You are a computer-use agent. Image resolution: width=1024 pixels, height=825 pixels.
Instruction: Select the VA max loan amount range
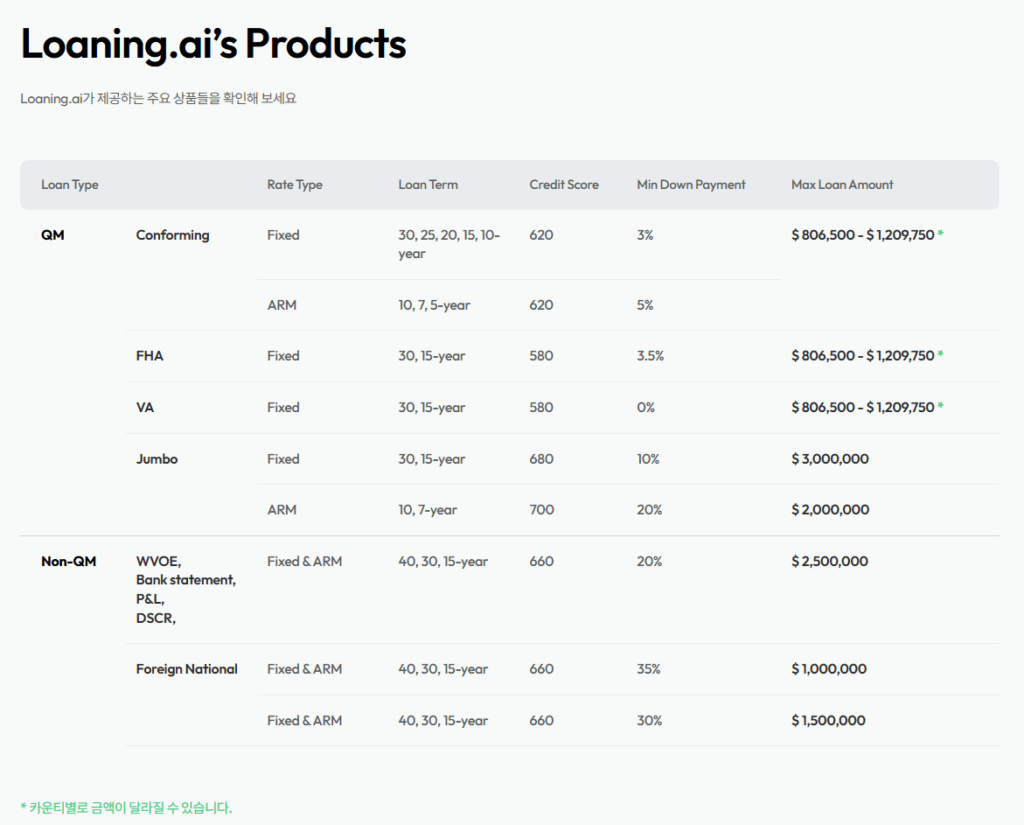pos(867,408)
